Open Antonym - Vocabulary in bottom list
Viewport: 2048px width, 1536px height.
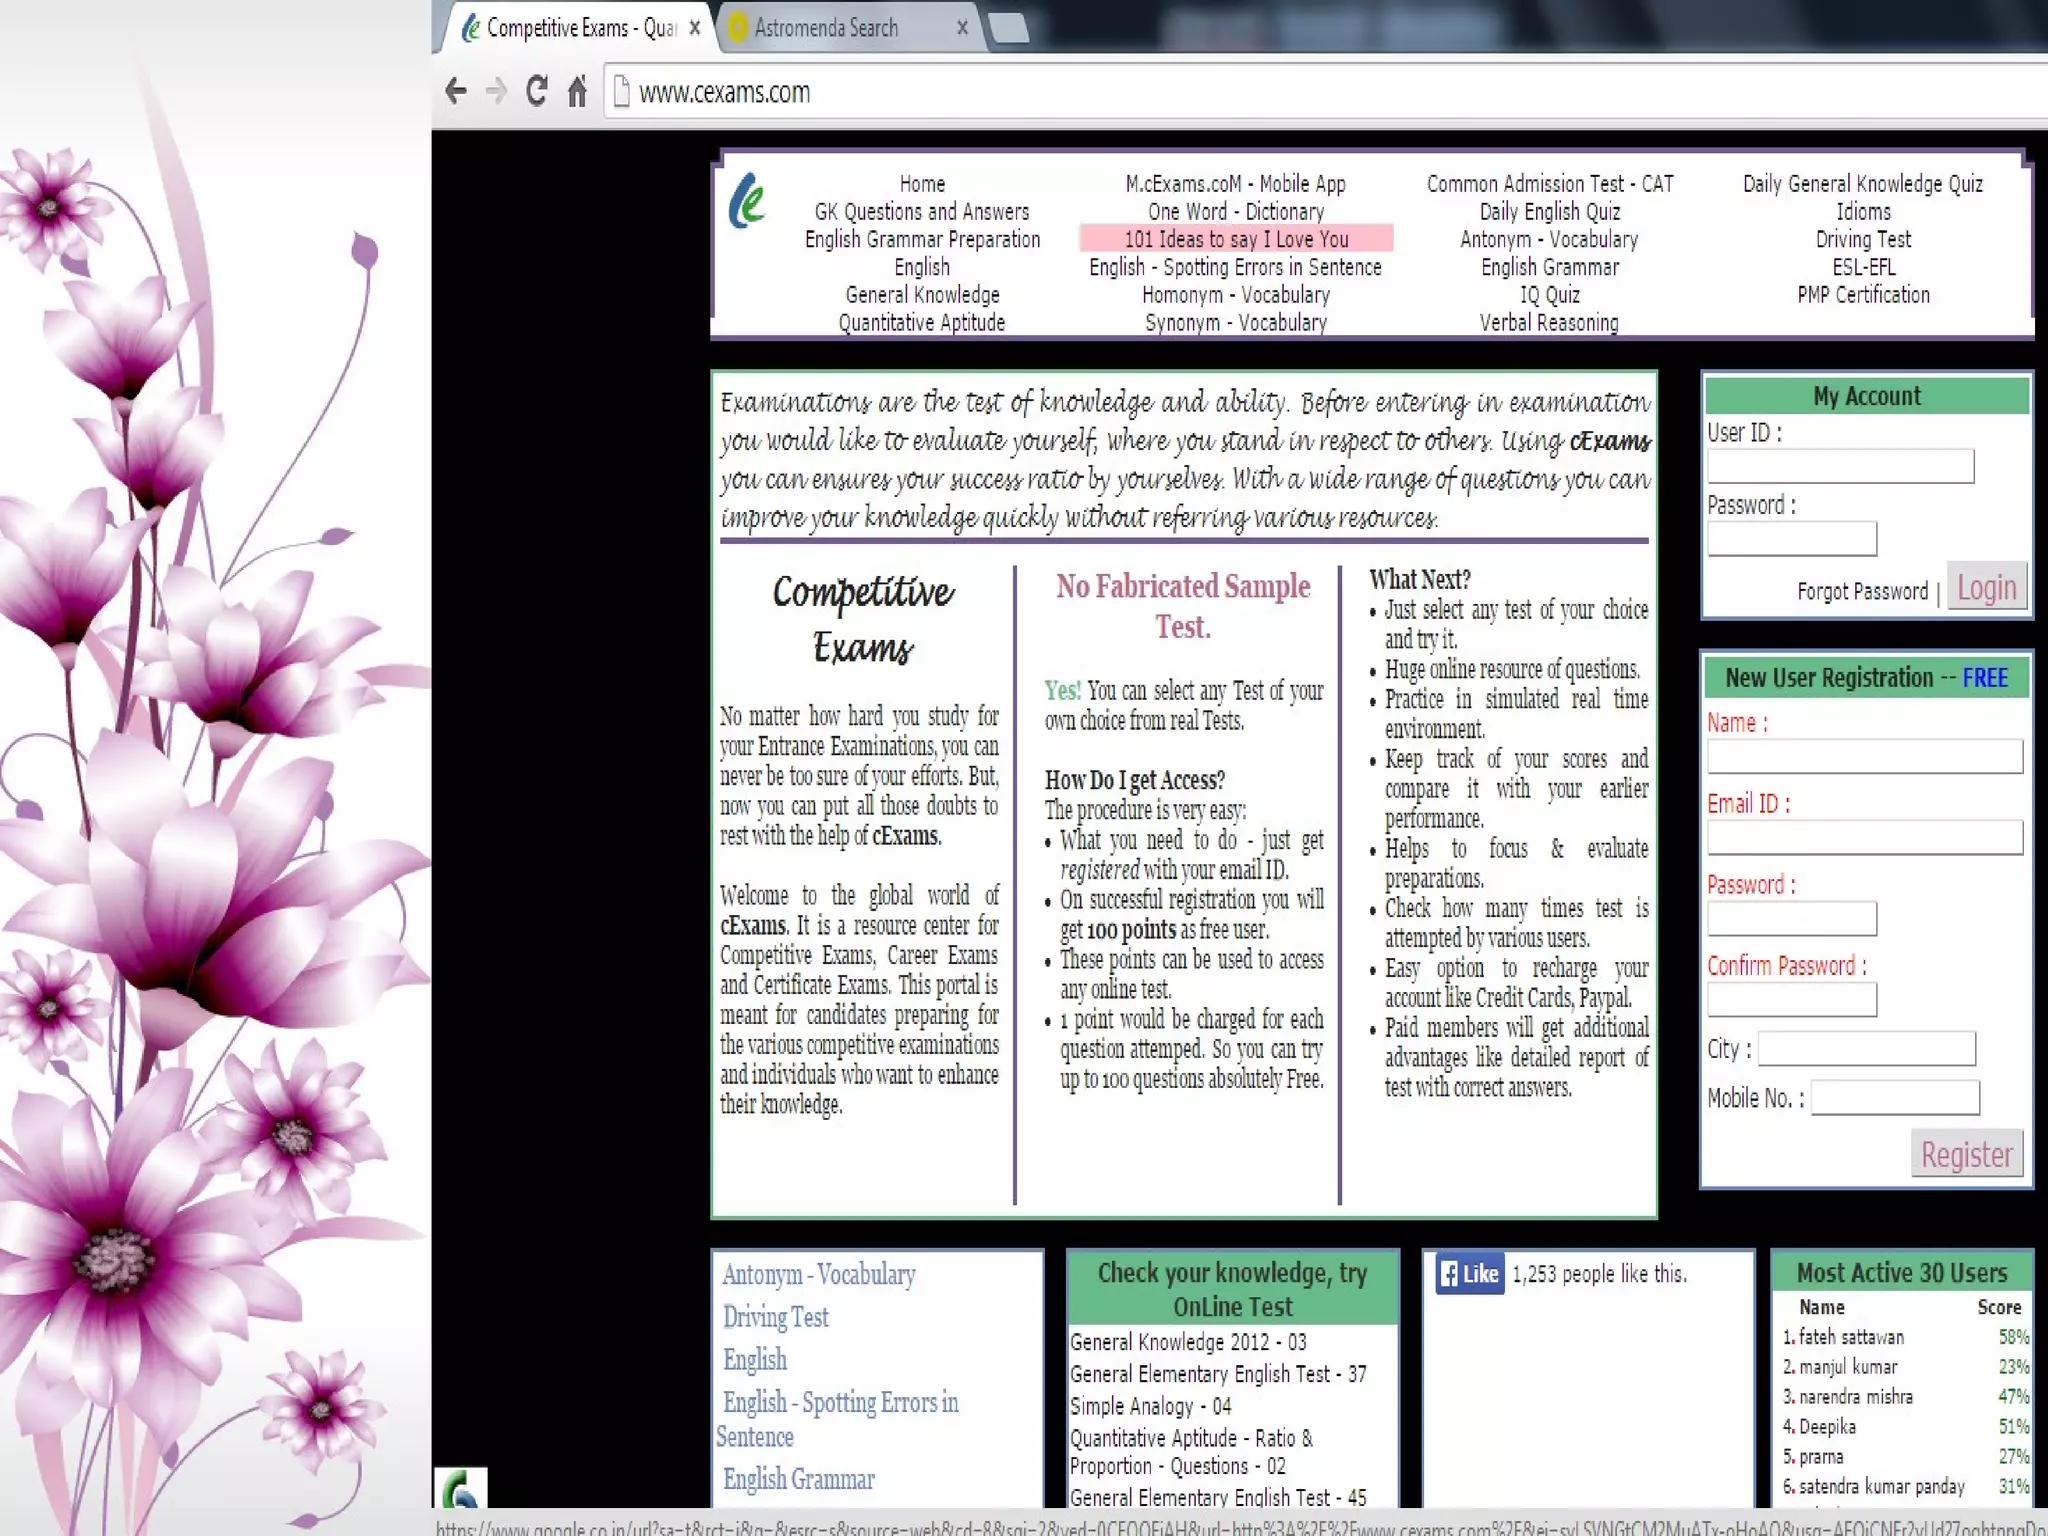coord(819,1275)
